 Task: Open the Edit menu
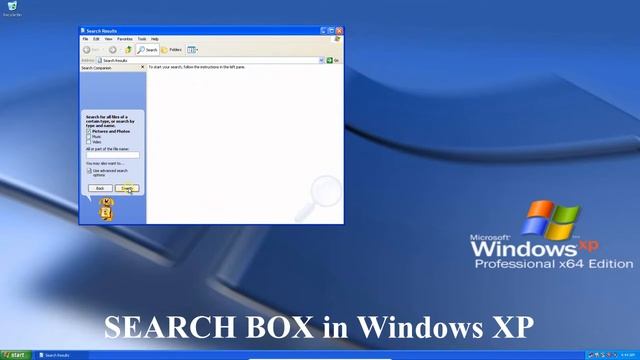click(x=96, y=39)
